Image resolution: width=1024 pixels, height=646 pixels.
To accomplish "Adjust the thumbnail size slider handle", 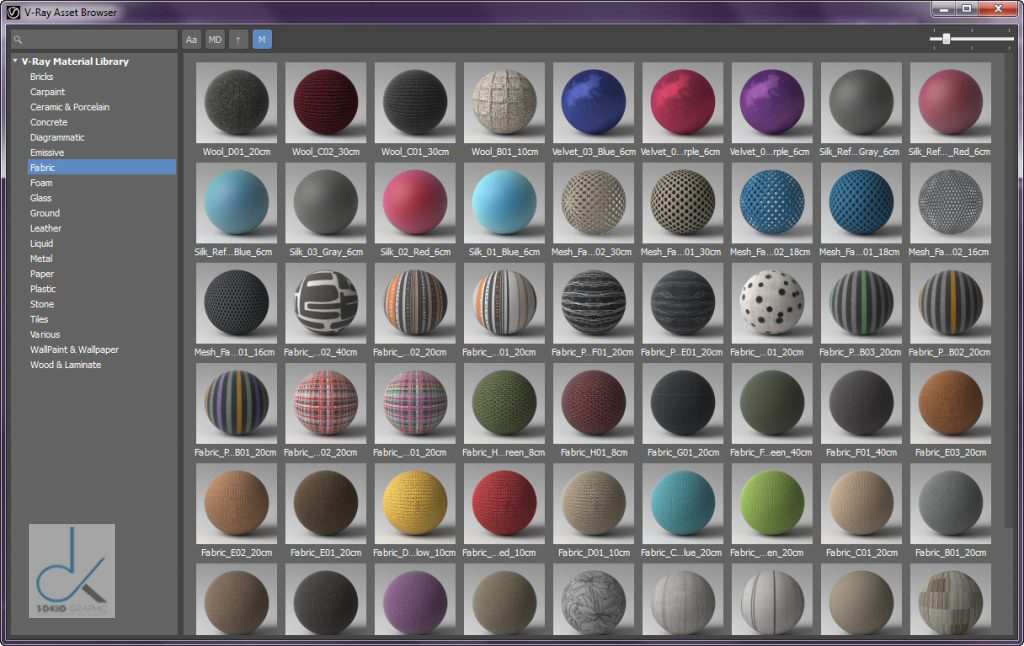I will (946, 39).
